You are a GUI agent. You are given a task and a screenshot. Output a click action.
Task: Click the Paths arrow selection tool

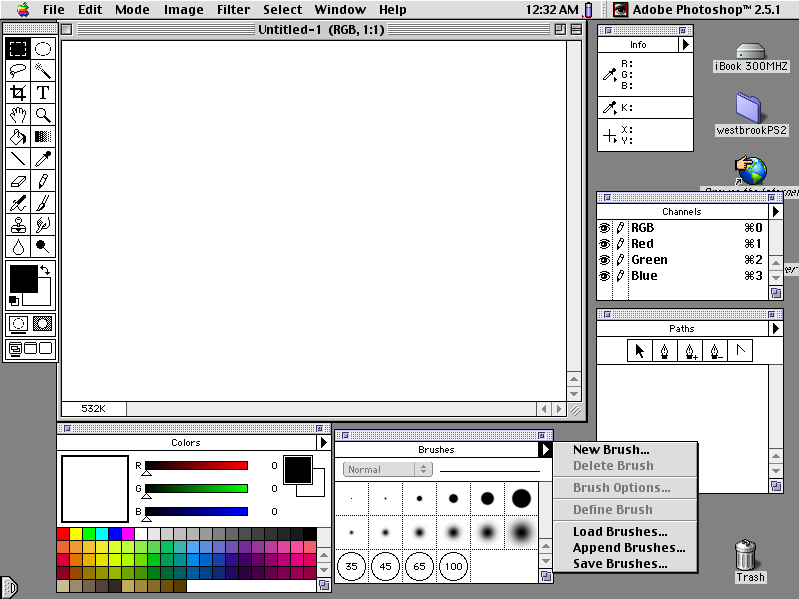(x=640, y=351)
